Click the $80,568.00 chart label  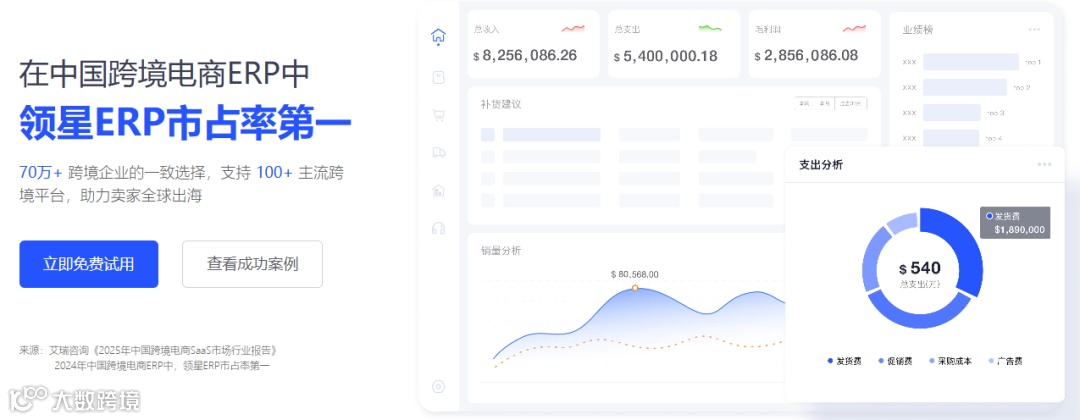tap(634, 274)
